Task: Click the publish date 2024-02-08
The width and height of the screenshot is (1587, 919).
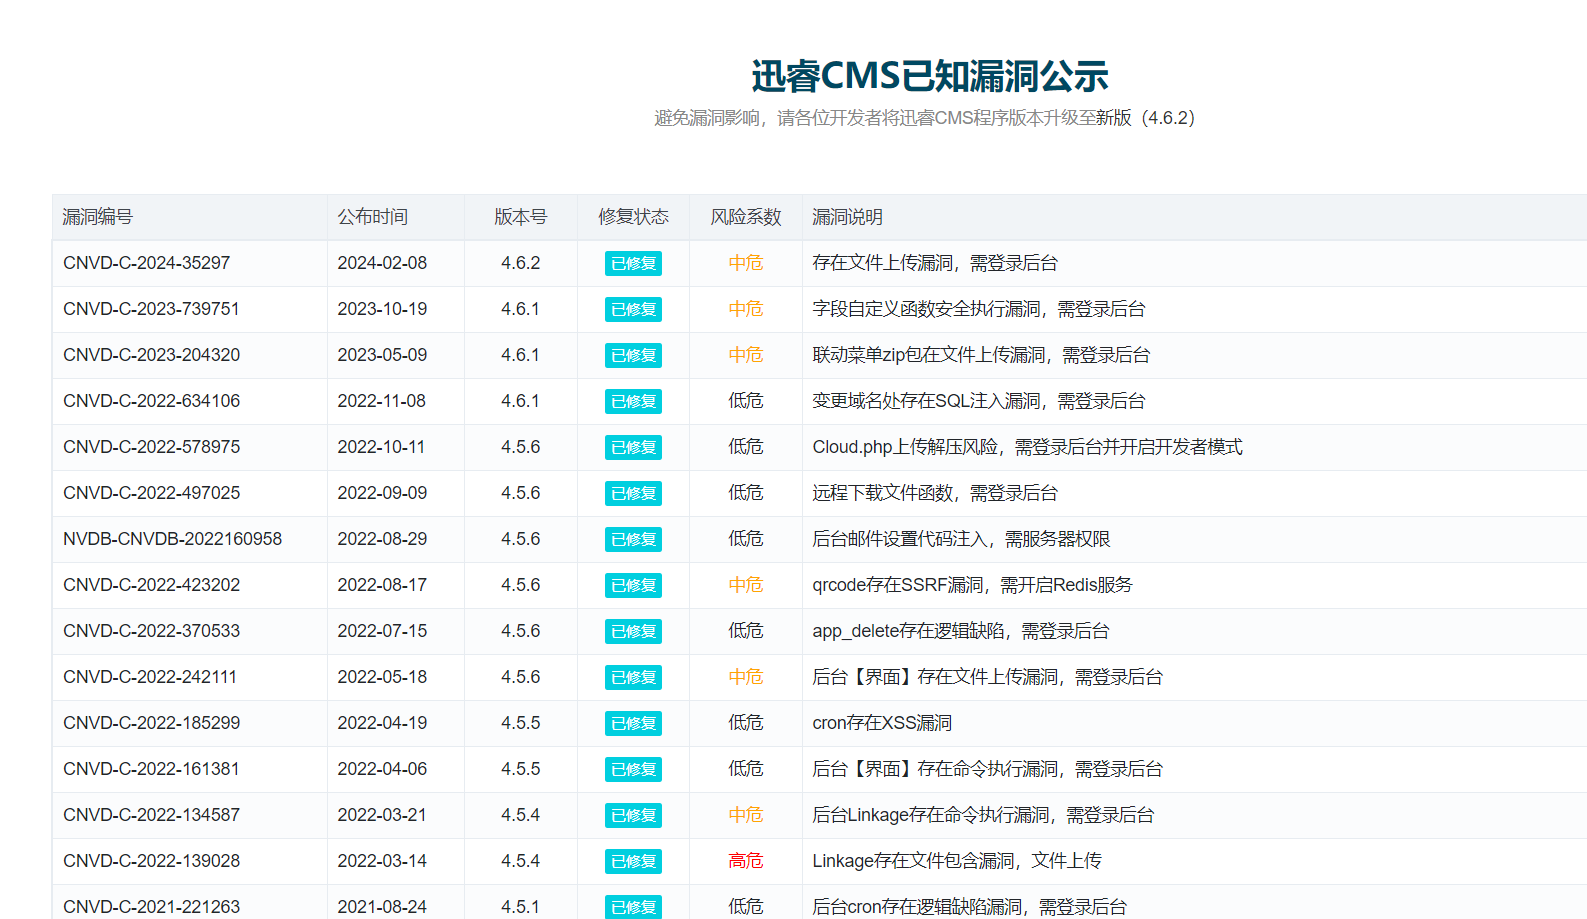Action: 382,263
